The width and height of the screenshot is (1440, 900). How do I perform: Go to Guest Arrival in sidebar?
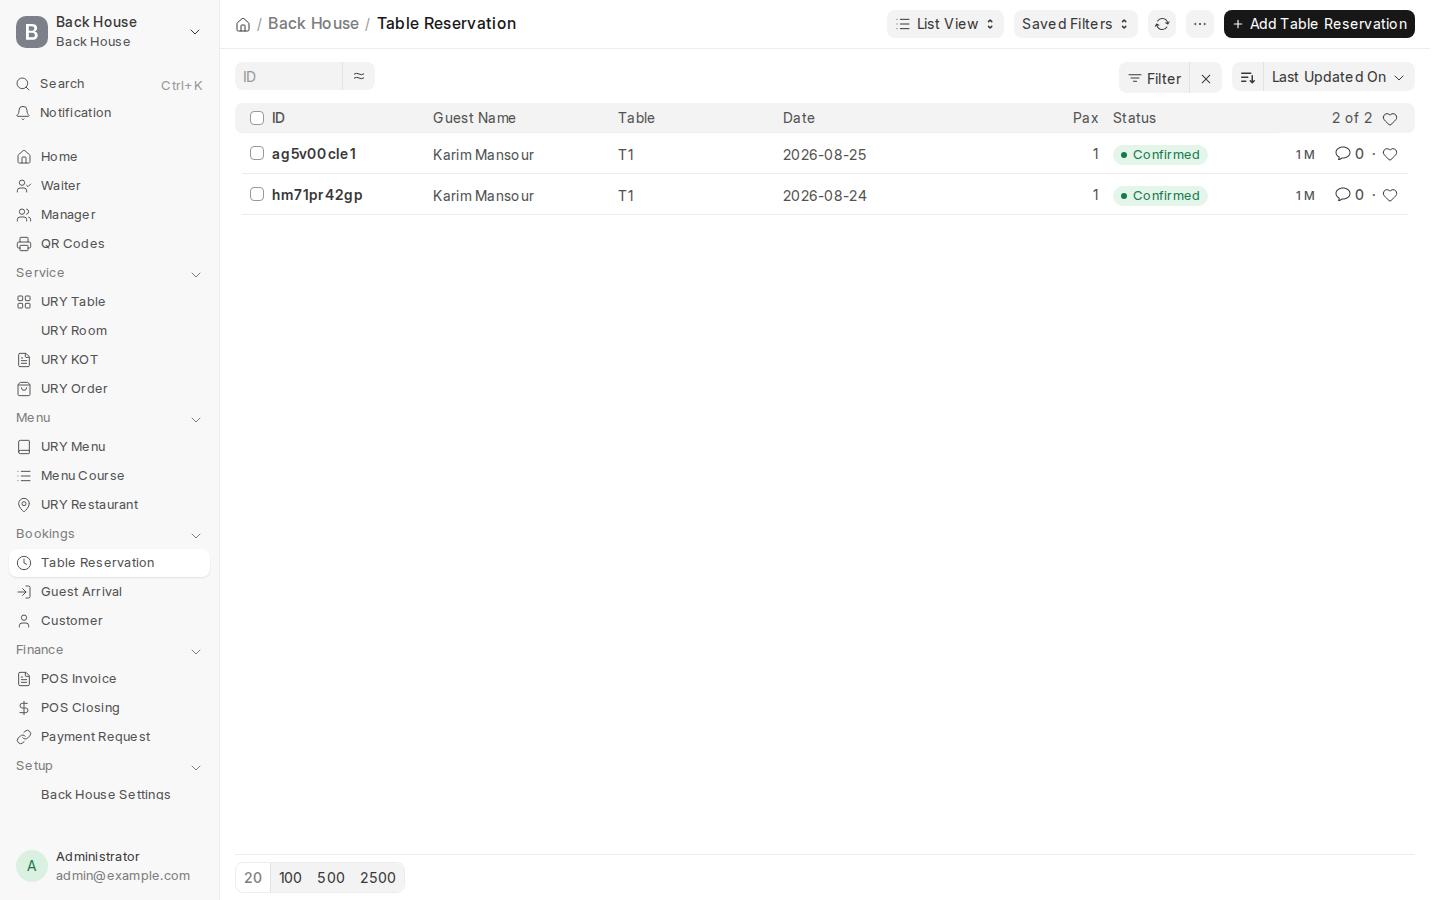(x=110, y=592)
